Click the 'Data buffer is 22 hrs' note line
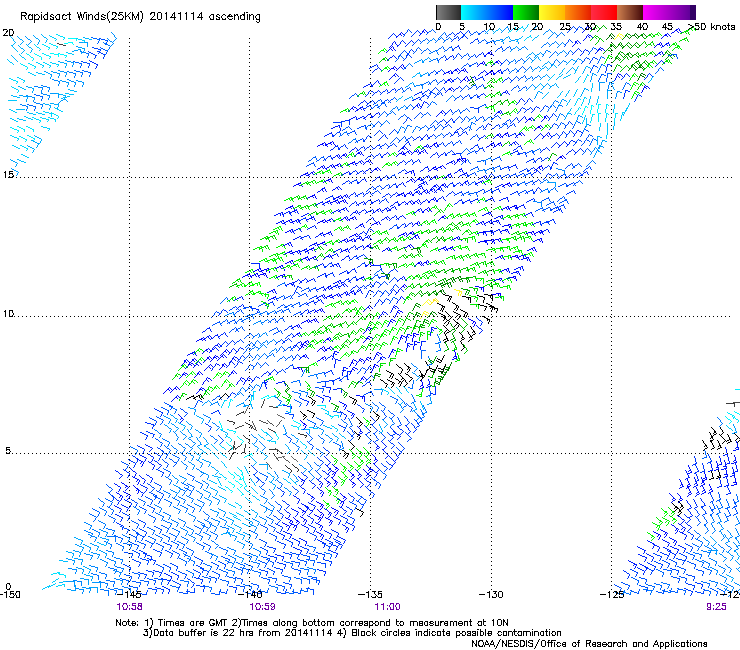This screenshot has width=740, height=650. pyautogui.click(x=352, y=633)
